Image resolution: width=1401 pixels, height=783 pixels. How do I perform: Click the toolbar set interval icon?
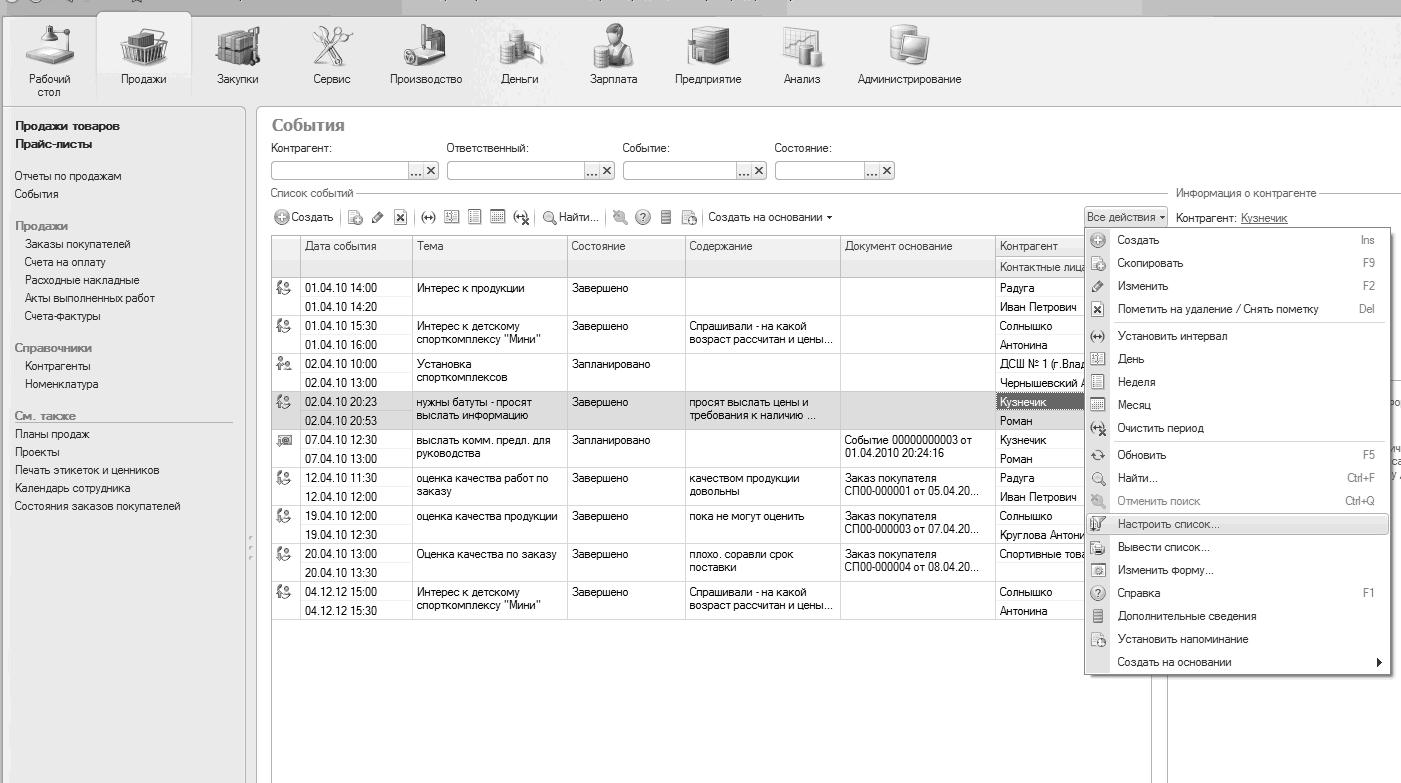428,217
